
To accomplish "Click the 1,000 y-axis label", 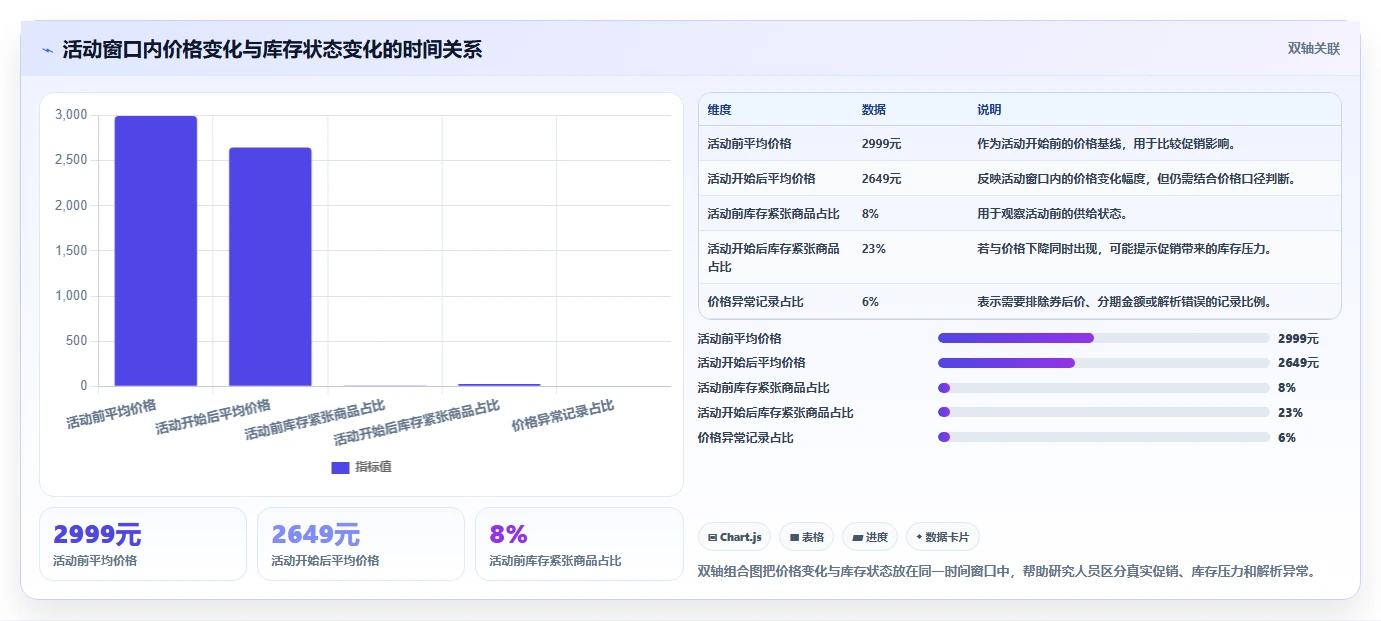I will (x=71, y=296).
